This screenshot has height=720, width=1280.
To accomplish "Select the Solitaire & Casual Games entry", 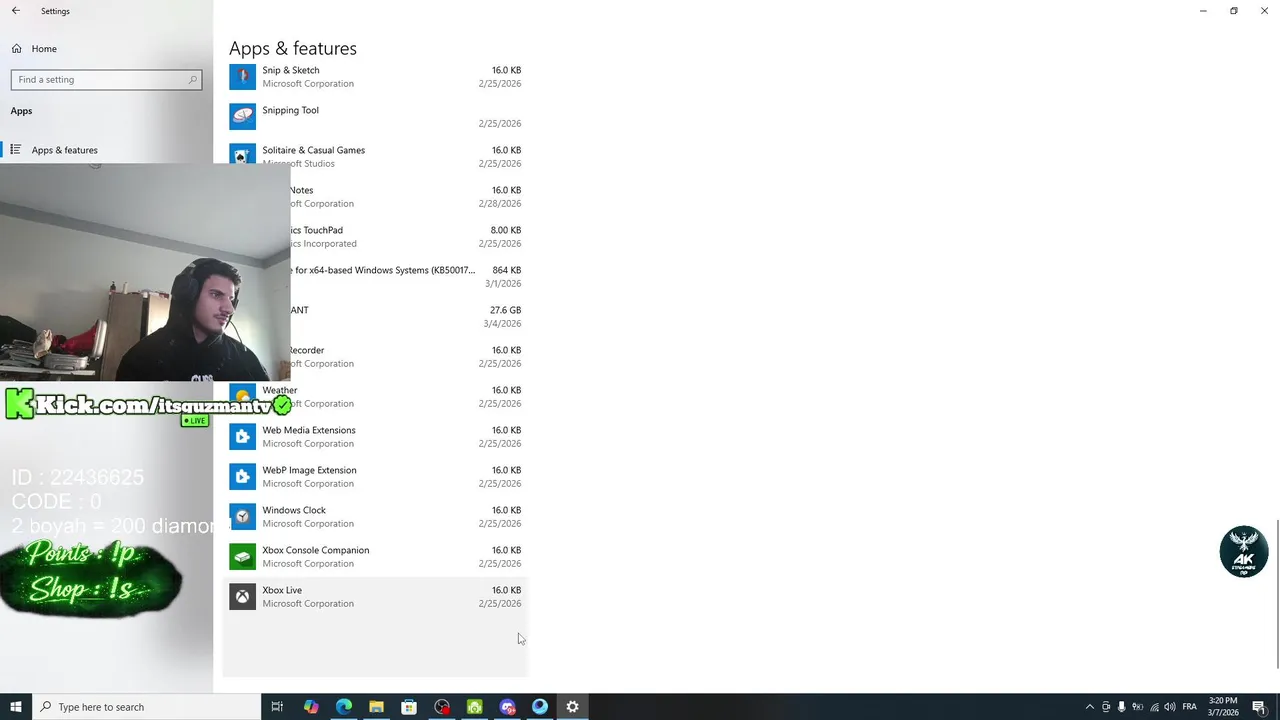I will point(375,157).
